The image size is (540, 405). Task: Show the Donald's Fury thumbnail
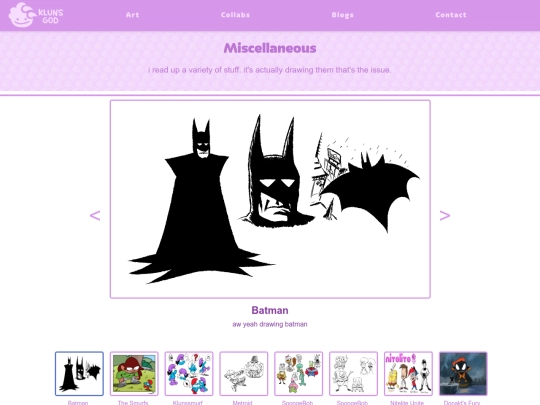click(463, 374)
